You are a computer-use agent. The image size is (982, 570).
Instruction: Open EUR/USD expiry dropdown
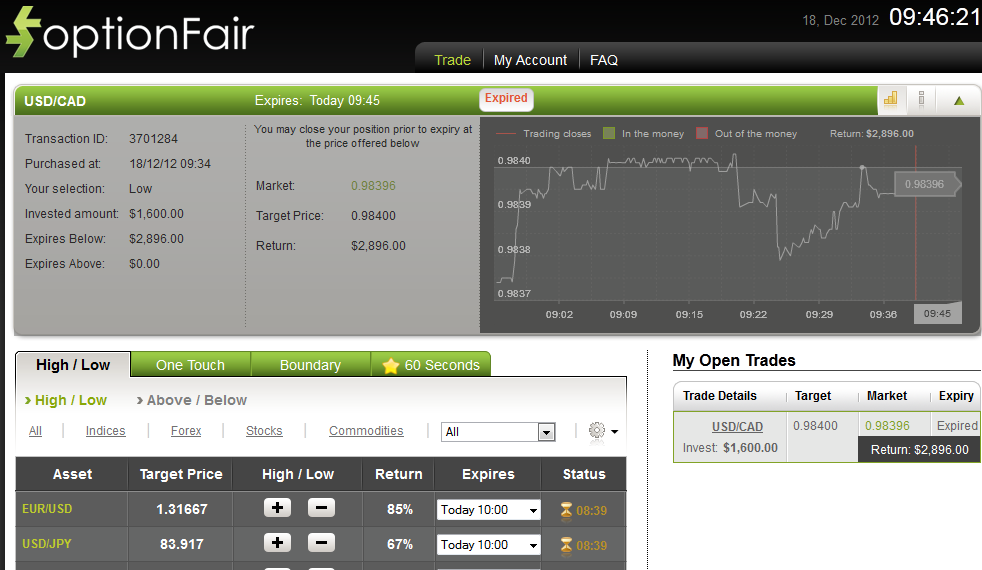488,510
